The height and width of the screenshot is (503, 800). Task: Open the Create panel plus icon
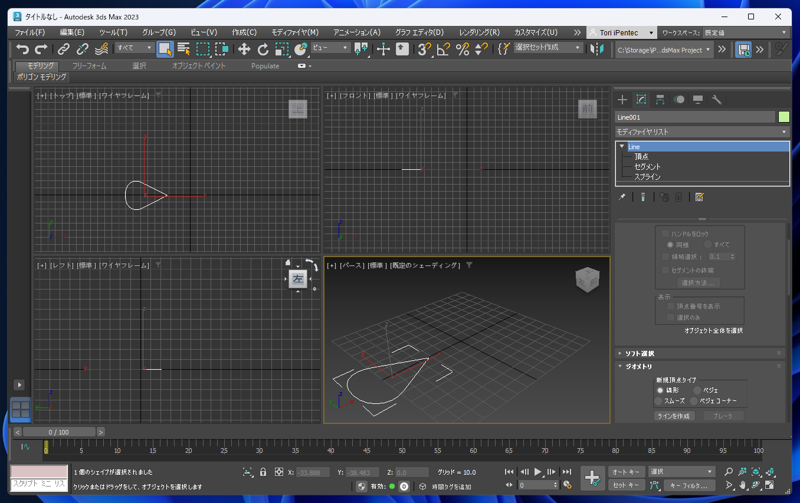622,99
